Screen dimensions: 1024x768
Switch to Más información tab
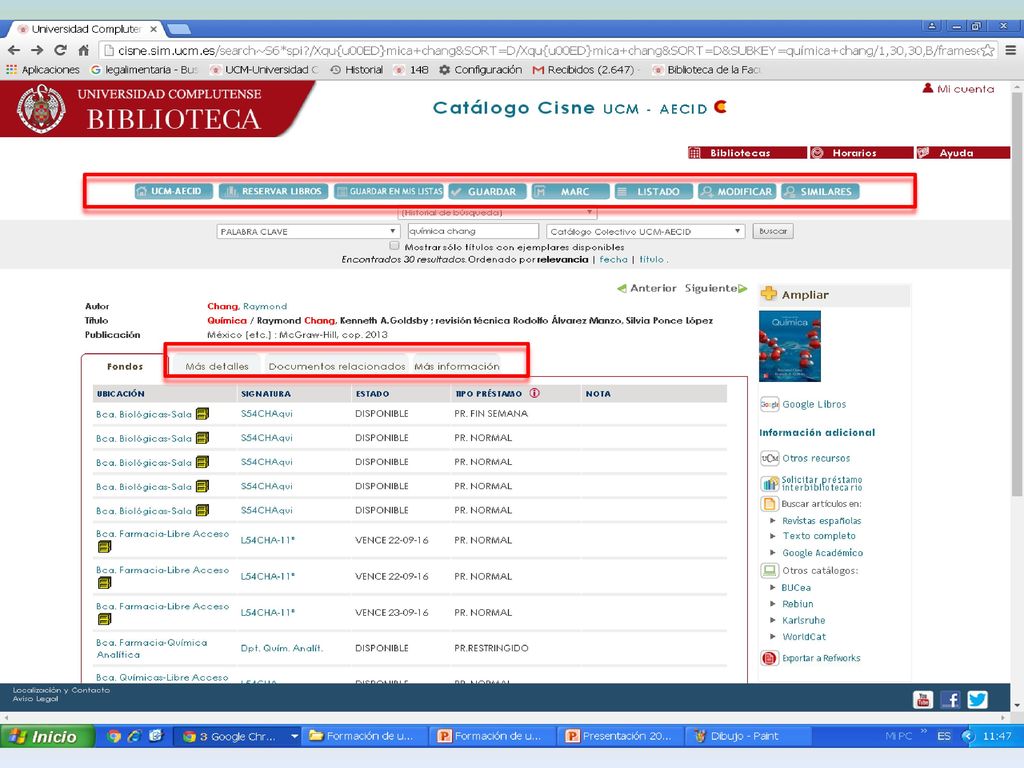[457, 366]
